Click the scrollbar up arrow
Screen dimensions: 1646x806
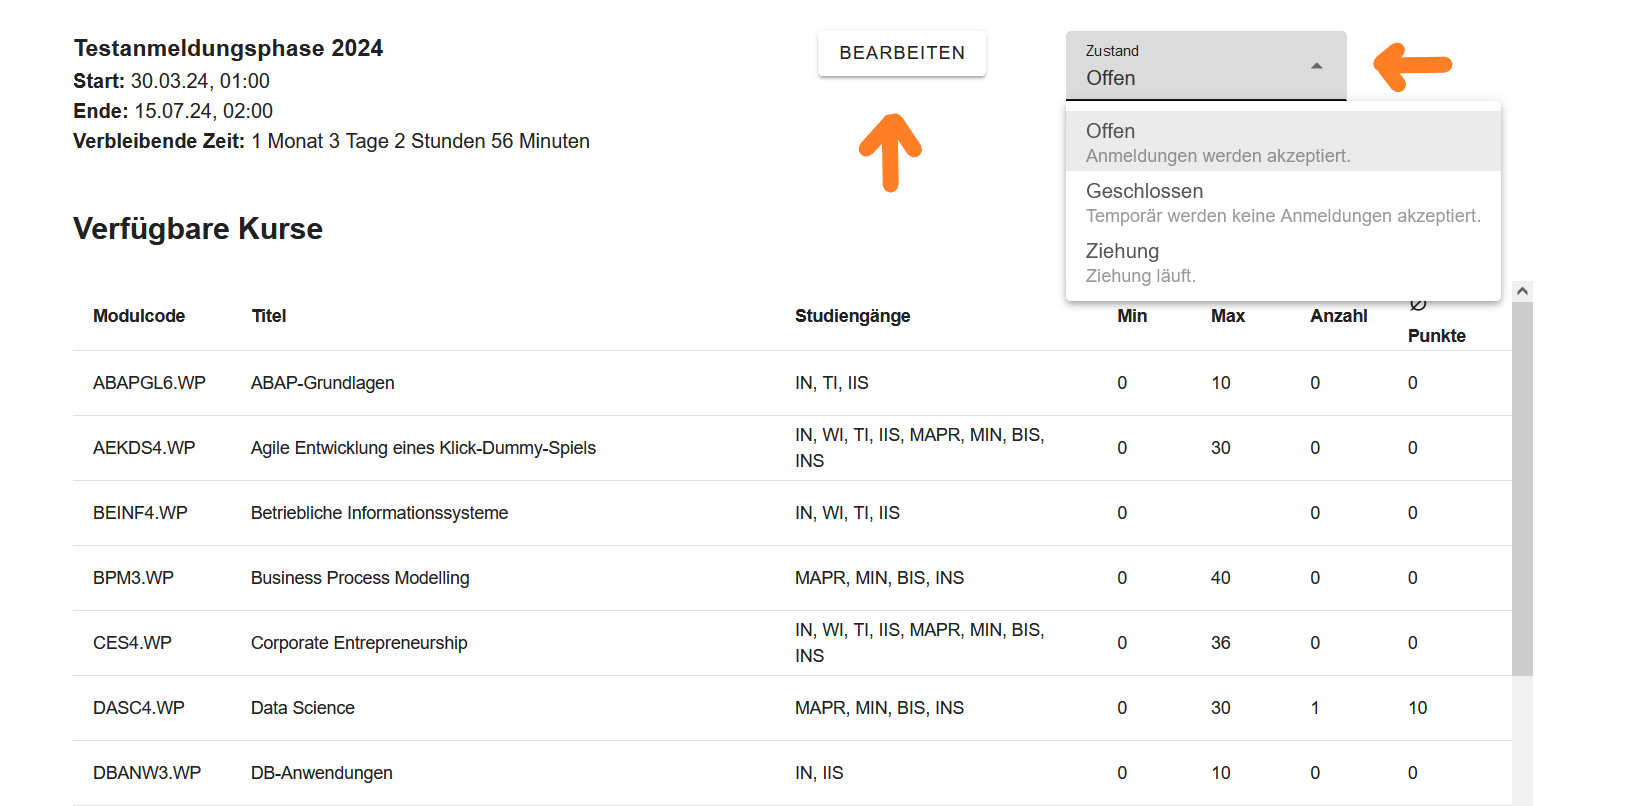(x=1521, y=291)
